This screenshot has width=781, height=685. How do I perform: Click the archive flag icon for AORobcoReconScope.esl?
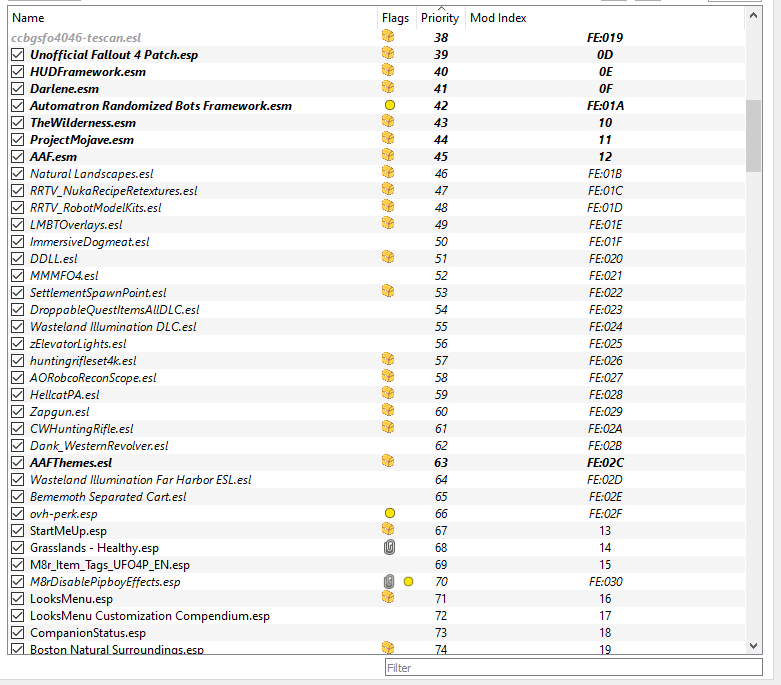[x=388, y=376]
